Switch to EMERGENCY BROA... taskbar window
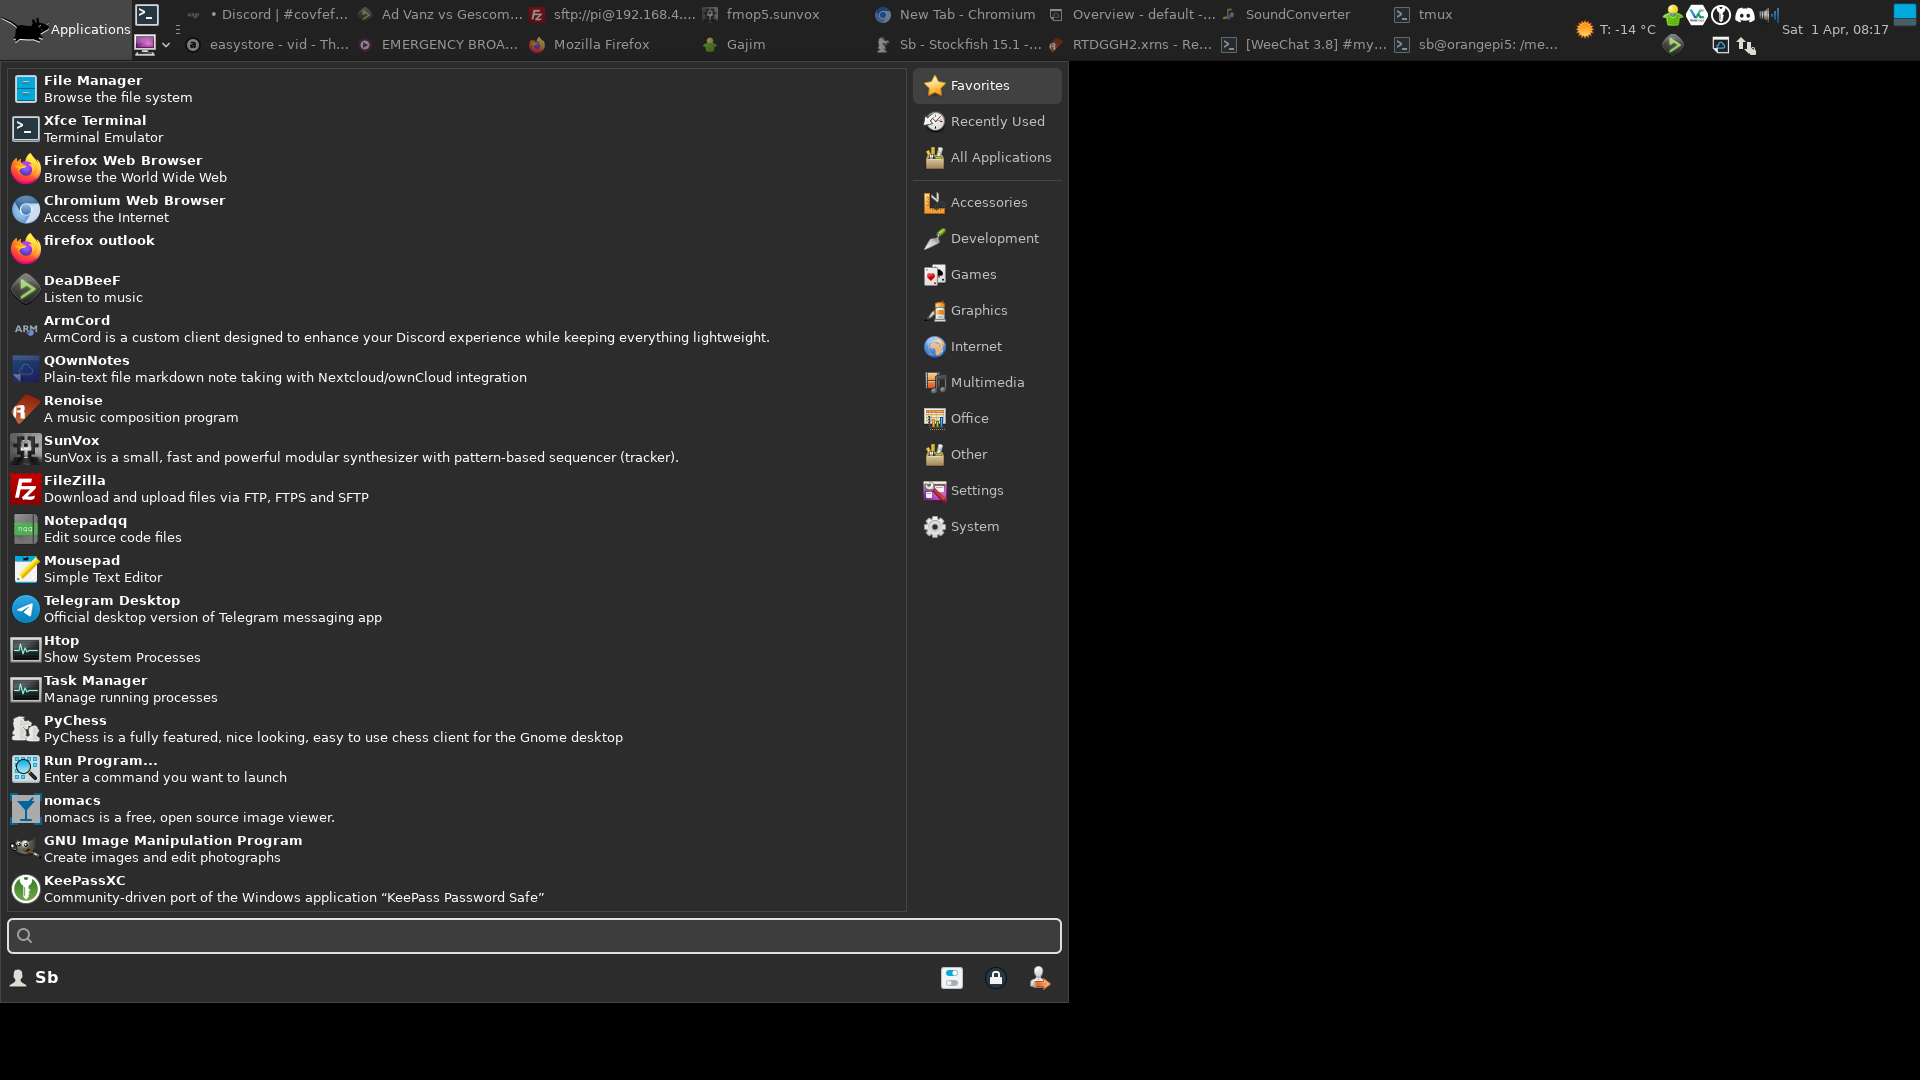This screenshot has width=1920, height=1080. tap(440, 45)
